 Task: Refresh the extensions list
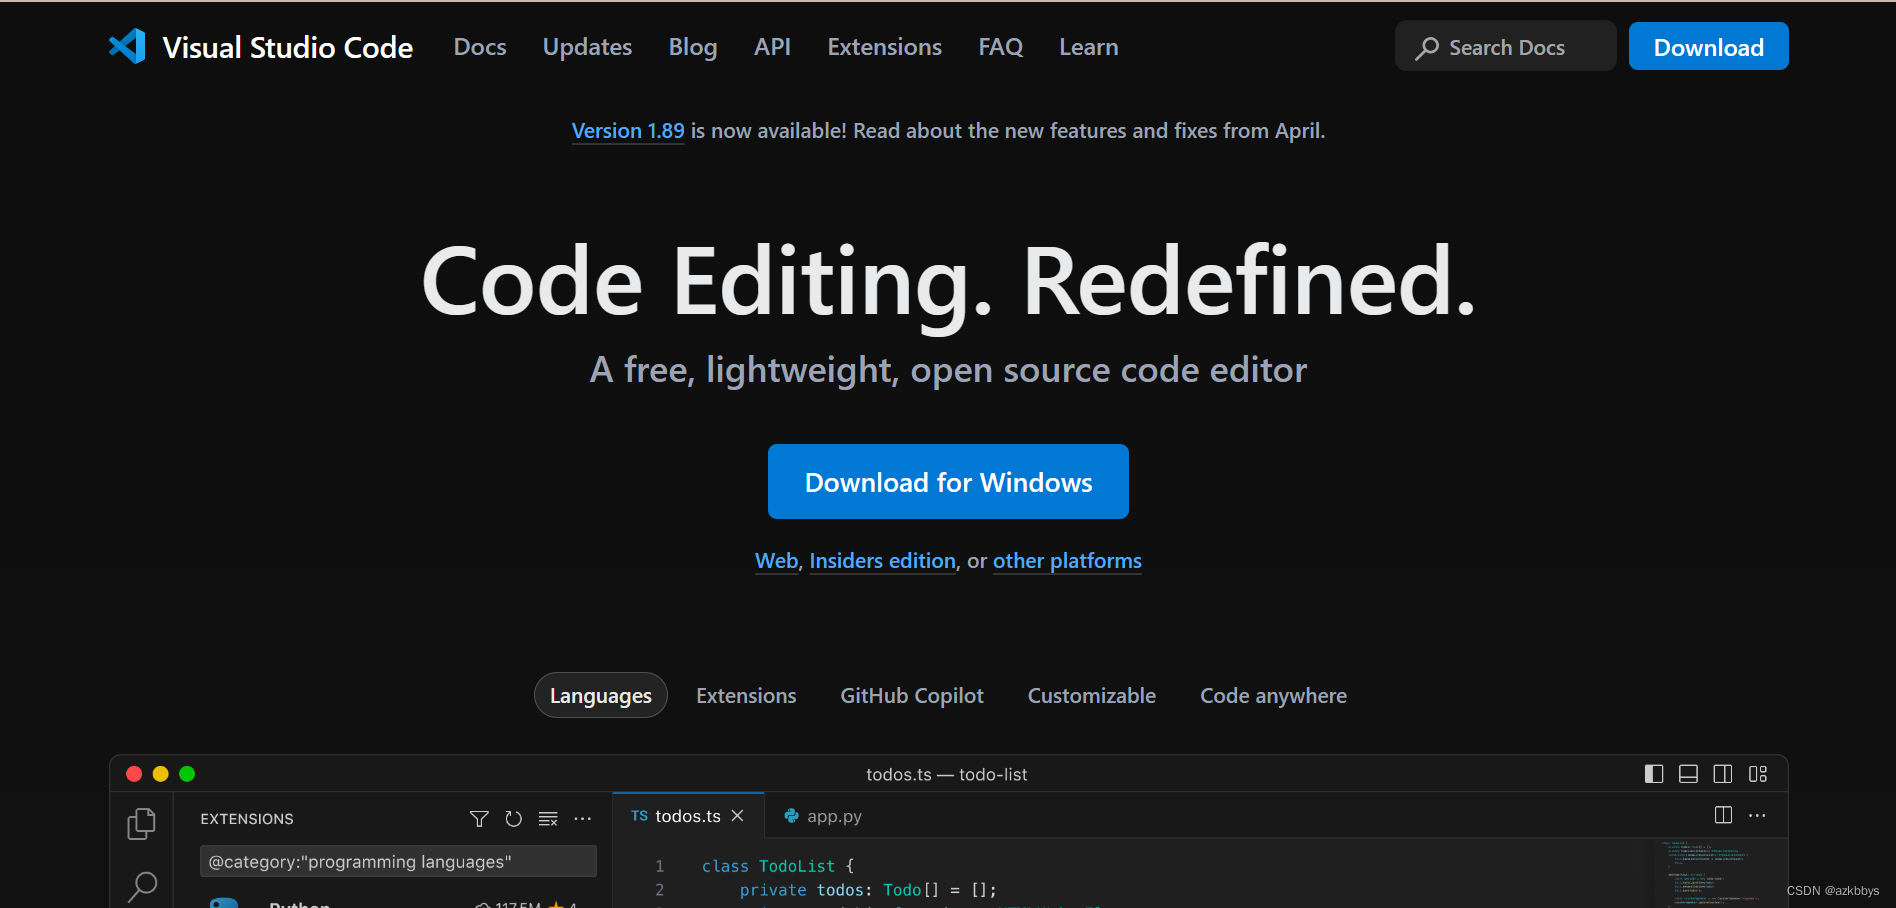pos(513,818)
